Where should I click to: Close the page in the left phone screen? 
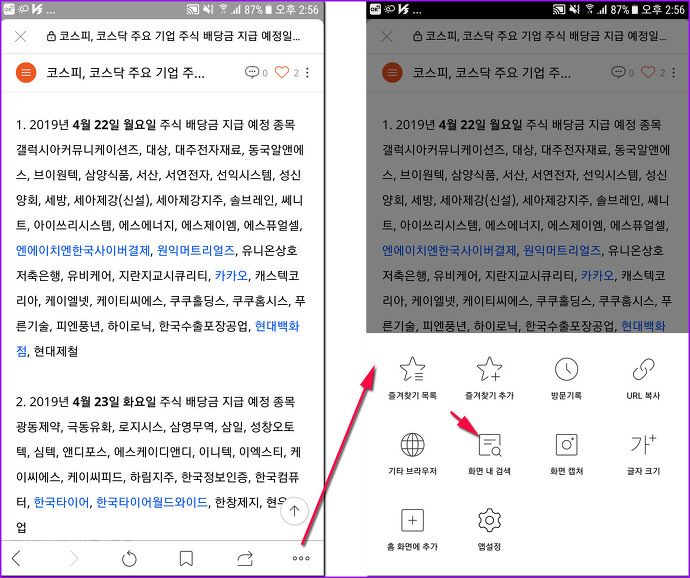click(21, 37)
